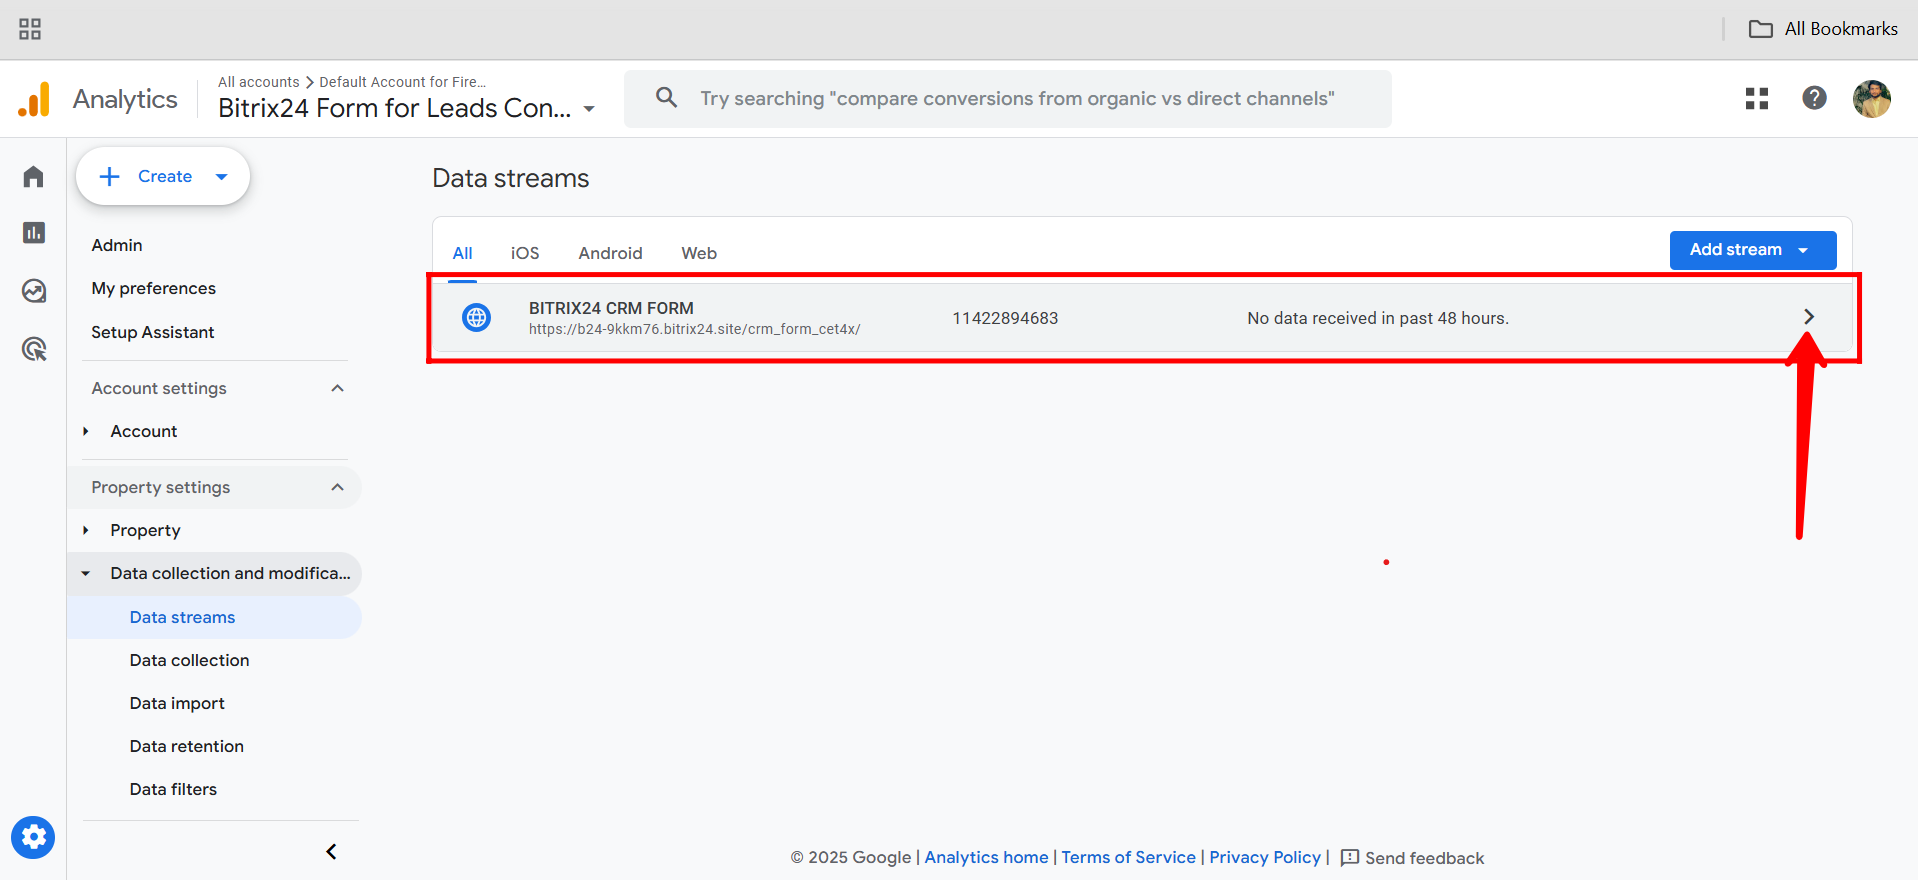Click stream ID 11422894683
The height and width of the screenshot is (880, 1918).
coord(1005,318)
